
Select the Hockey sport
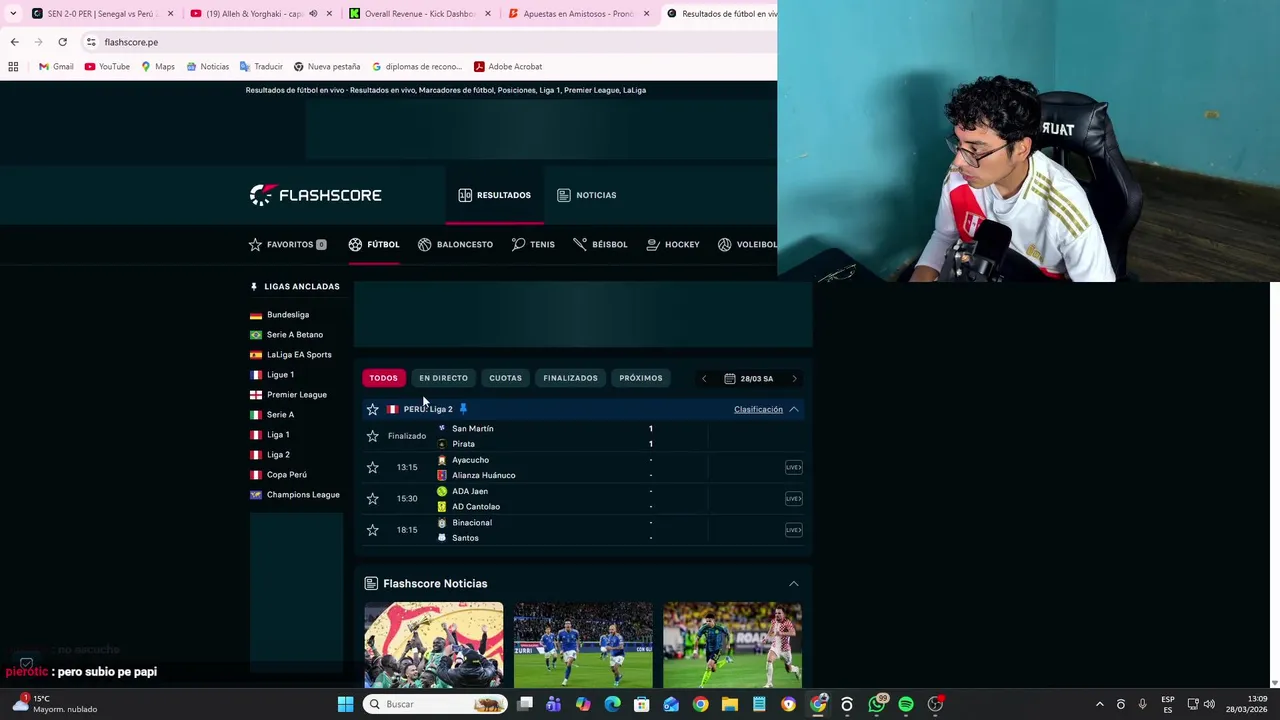(x=673, y=244)
